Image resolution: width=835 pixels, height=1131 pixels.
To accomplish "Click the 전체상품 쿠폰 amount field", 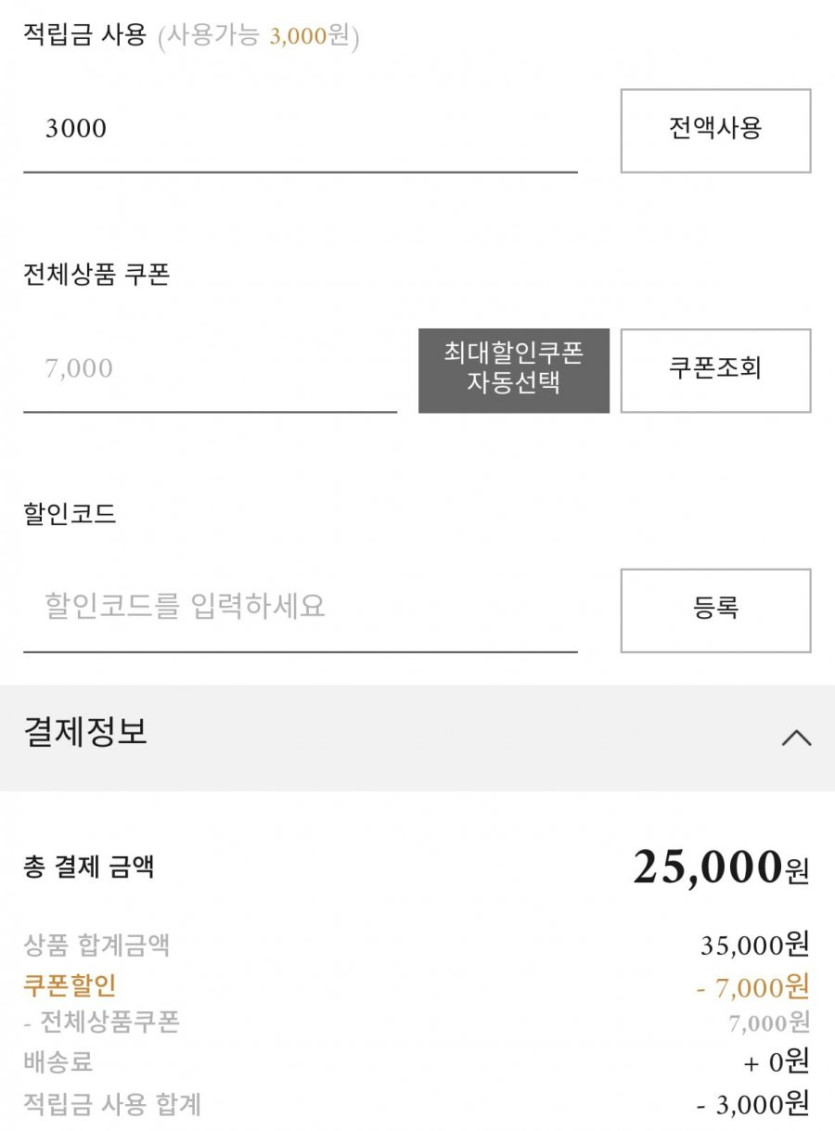I will [x=210, y=369].
